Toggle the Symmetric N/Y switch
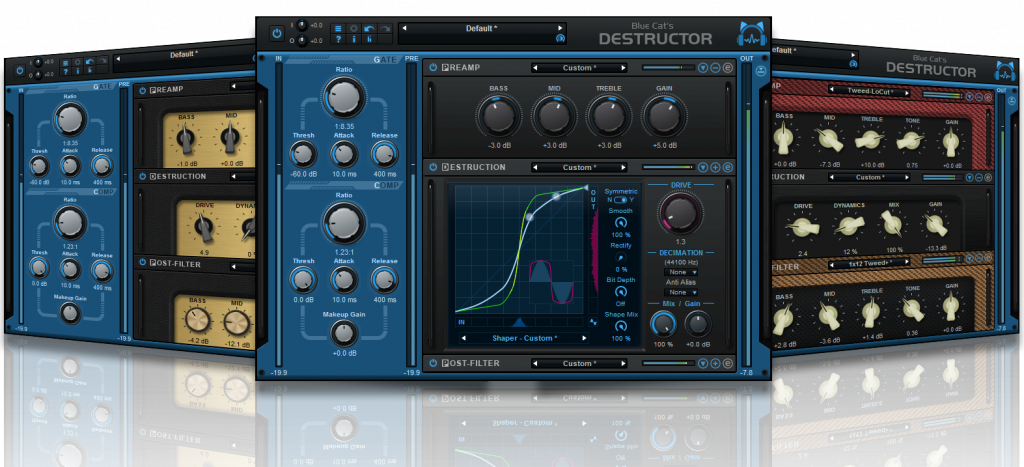 click(x=620, y=200)
